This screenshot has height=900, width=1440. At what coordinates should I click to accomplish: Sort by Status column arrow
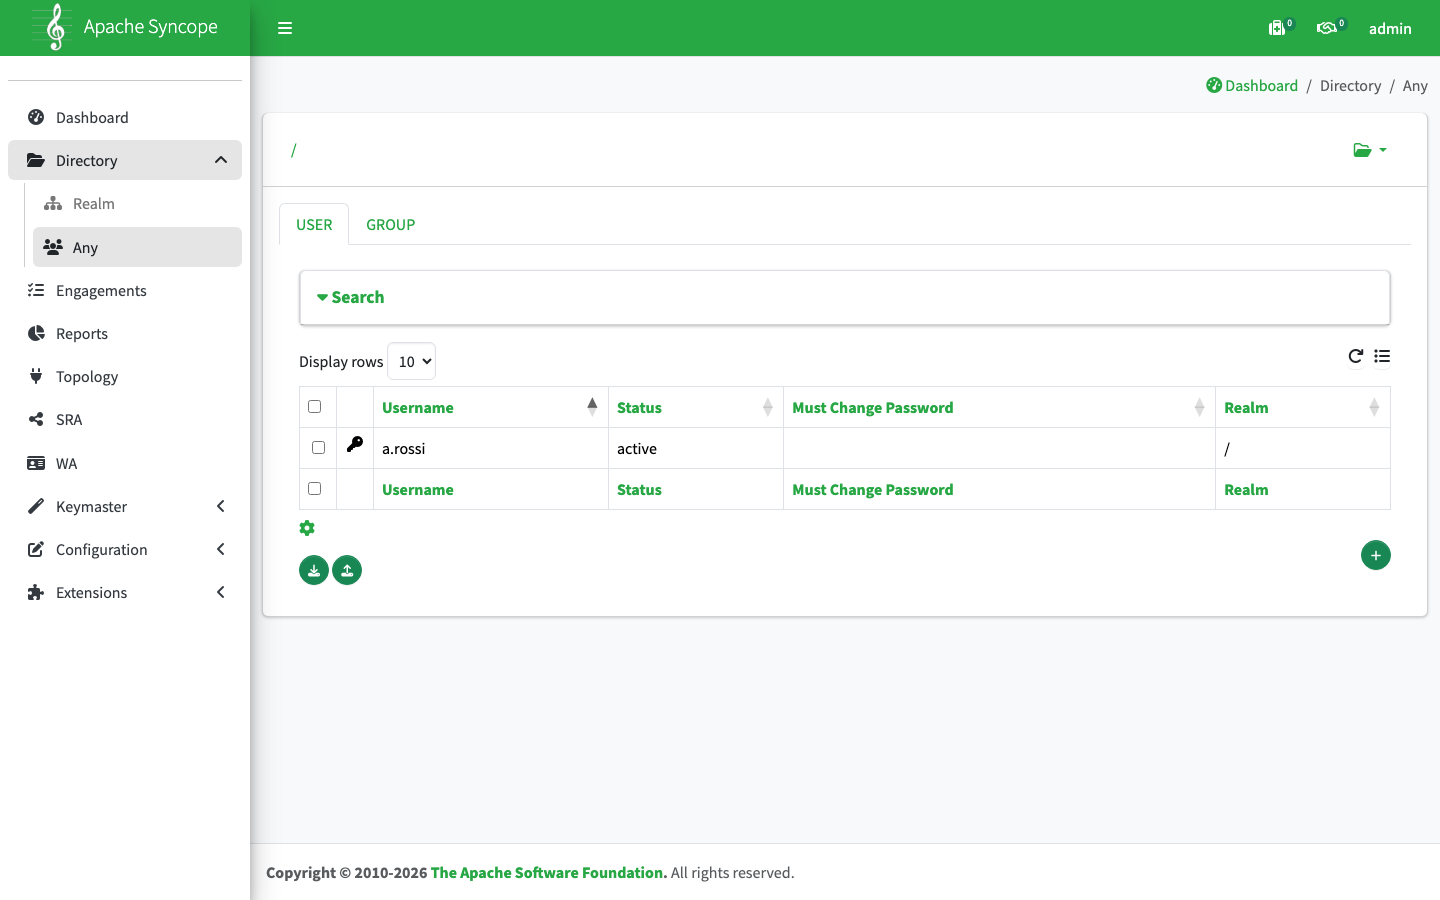coord(768,406)
